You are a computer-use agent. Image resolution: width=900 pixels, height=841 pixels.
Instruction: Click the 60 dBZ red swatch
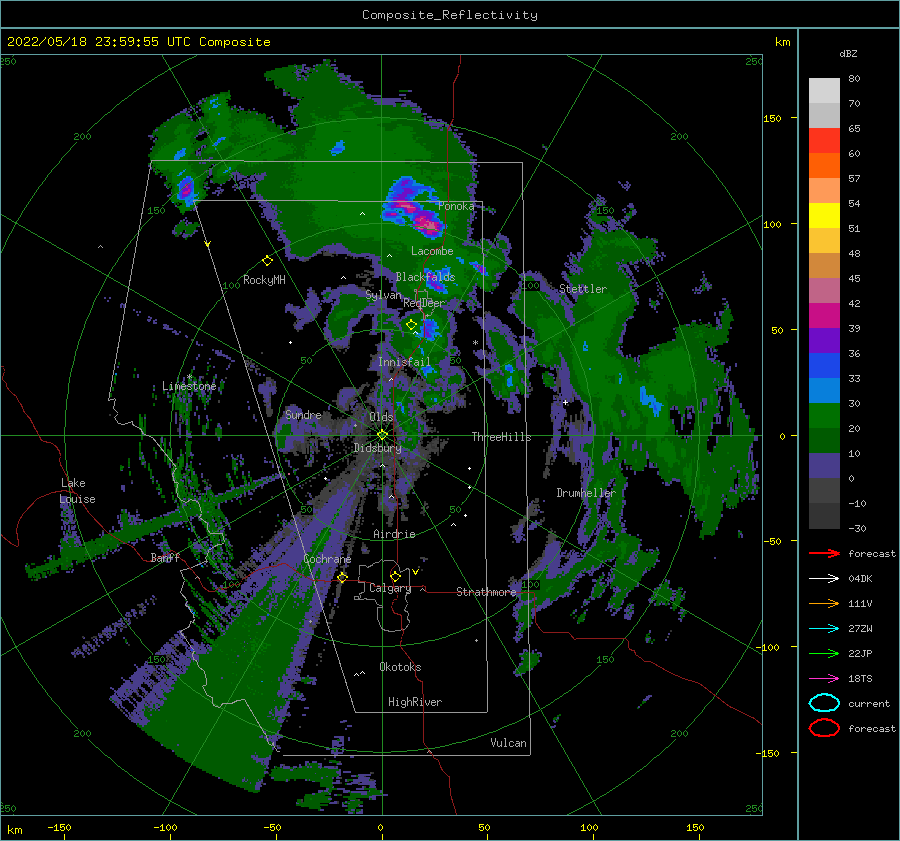(824, 141)
